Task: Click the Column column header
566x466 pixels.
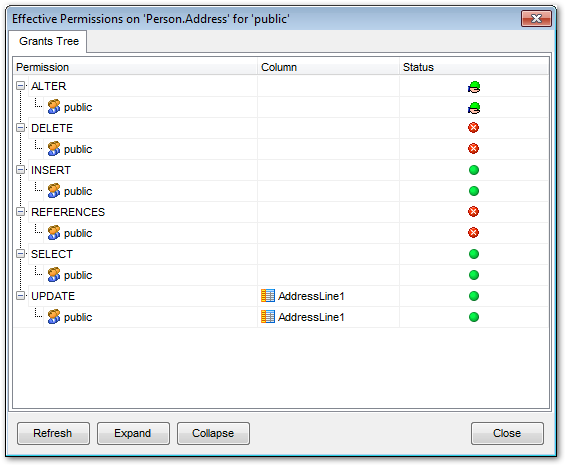Action: tap(328, 67)
